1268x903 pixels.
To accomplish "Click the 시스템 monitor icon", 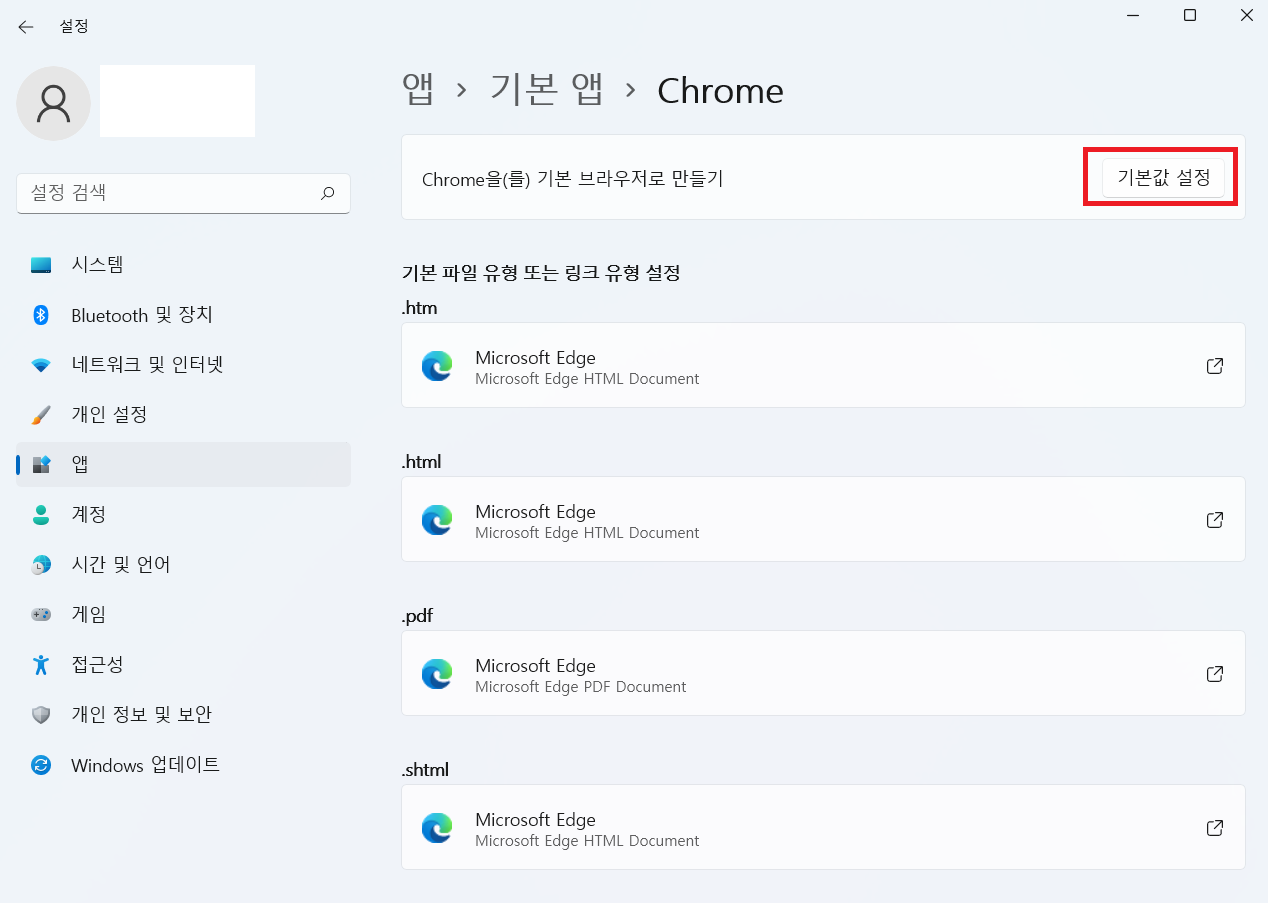I will 41,265.
